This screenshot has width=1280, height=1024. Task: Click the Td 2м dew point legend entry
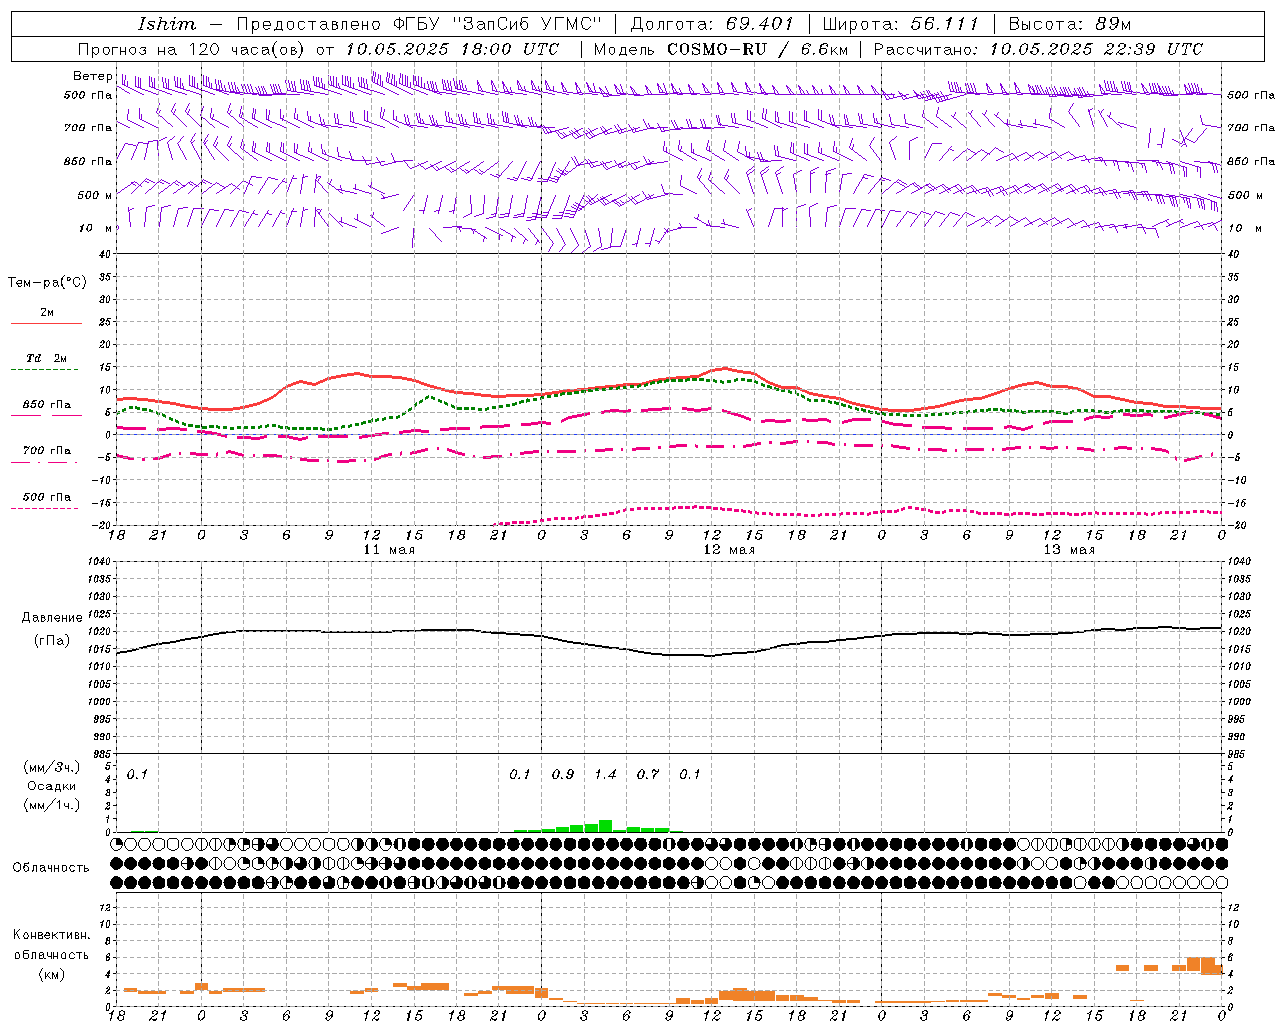(x=47, y=358)
